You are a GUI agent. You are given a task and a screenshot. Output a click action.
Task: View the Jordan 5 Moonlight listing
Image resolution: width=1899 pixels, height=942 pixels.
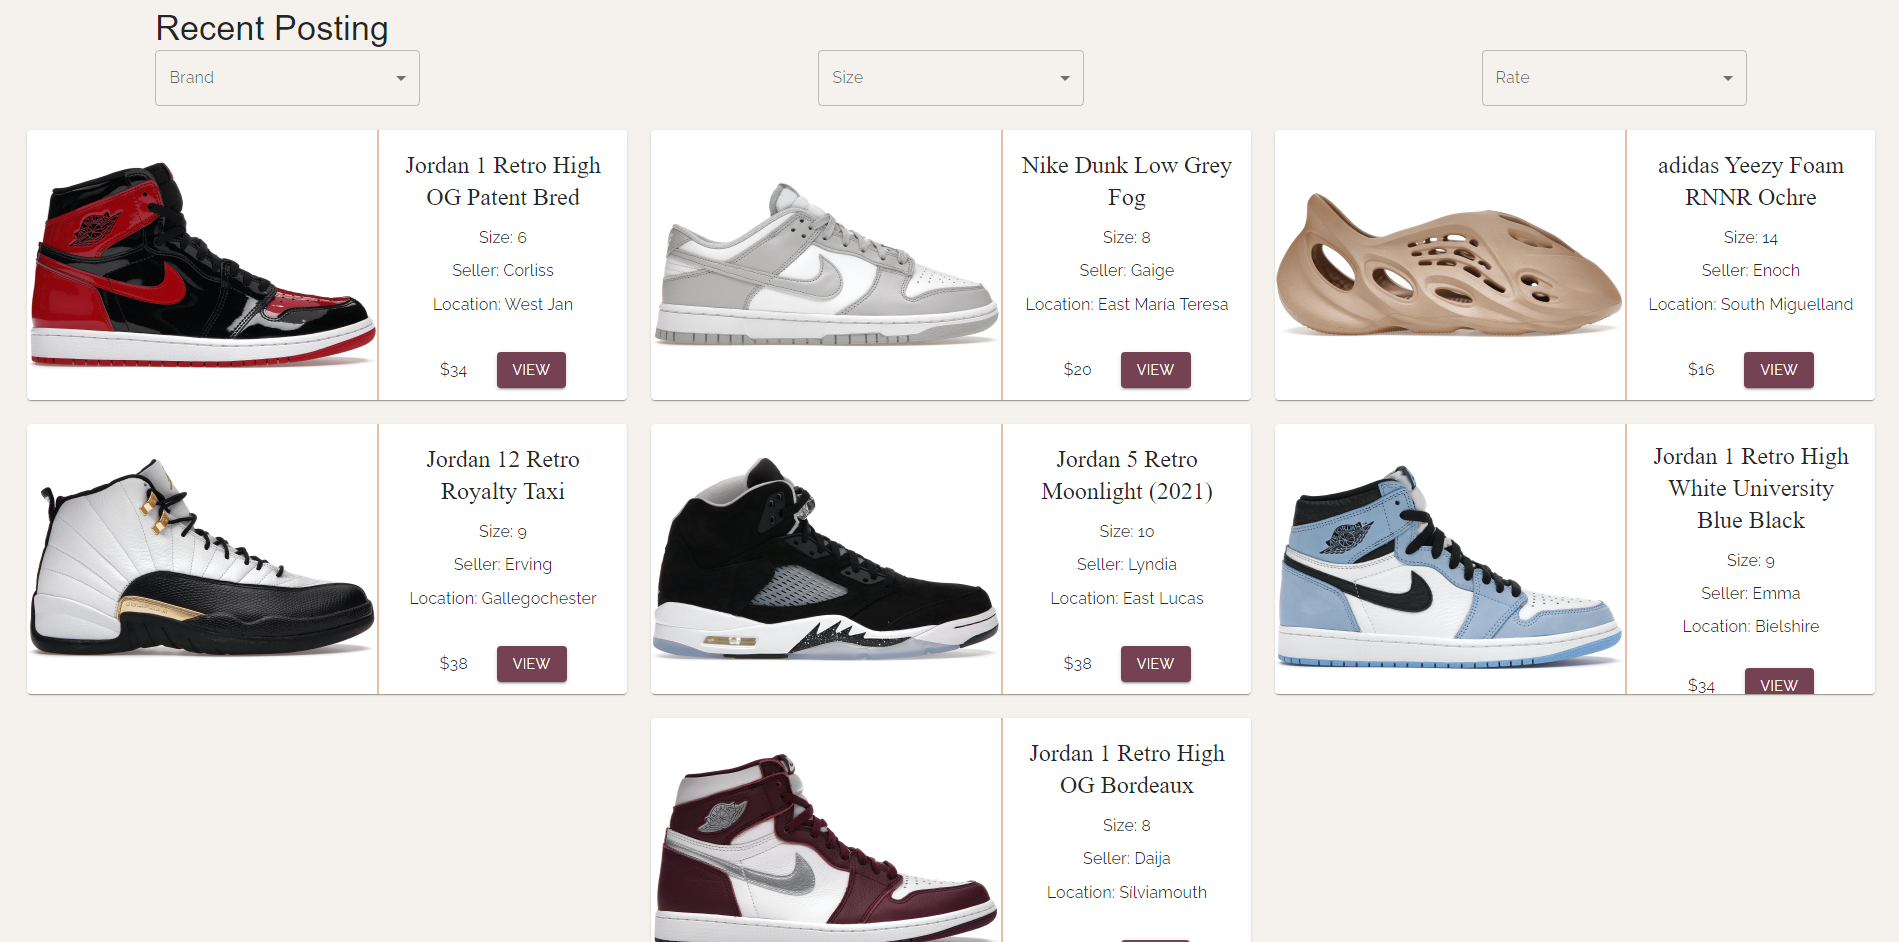point(1155,664)
